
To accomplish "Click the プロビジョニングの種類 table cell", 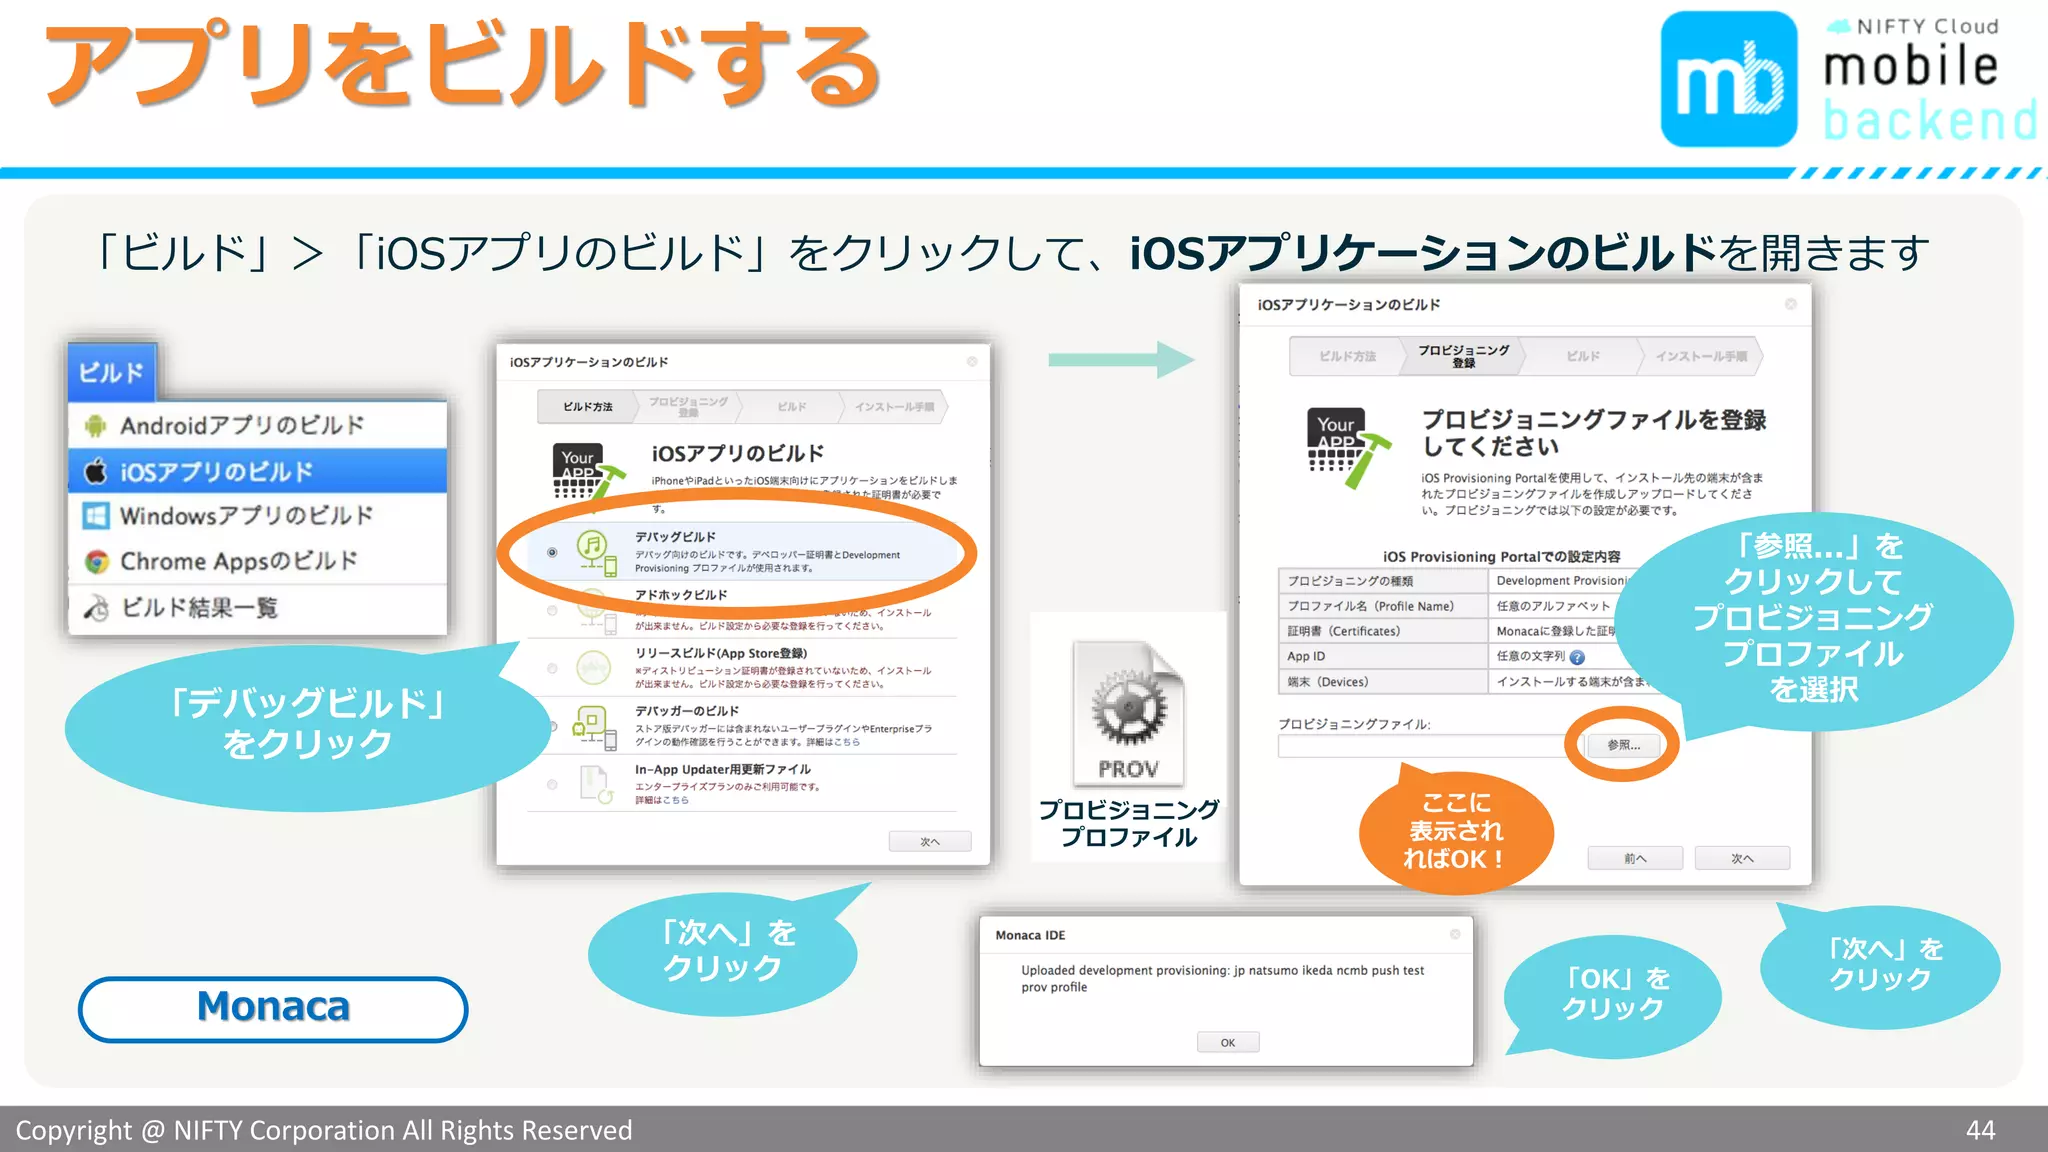I will pos(1383,581).
